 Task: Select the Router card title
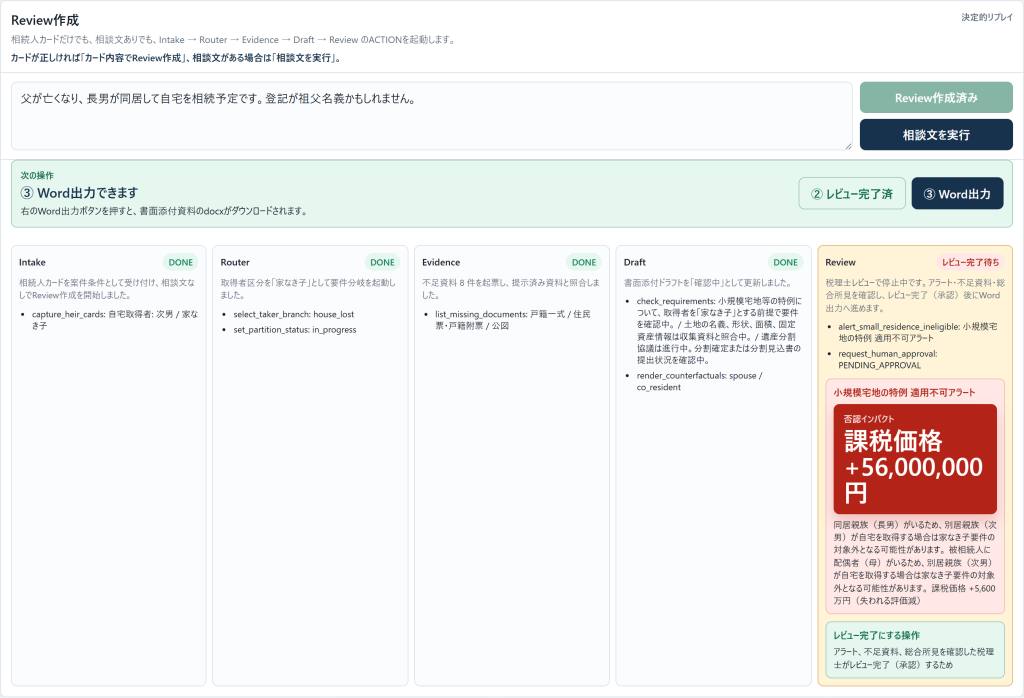pos(235,262)
